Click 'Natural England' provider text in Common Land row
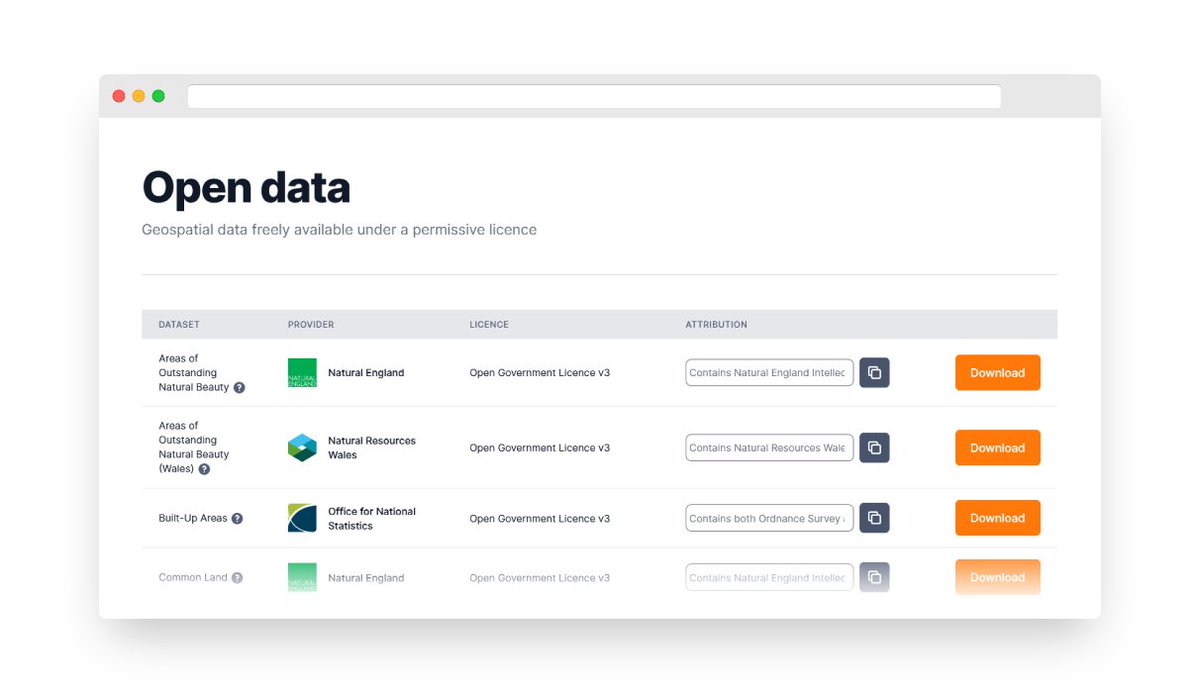This screenshot has height=693, width=1200. pyautogui.click(x=366, y=578)
